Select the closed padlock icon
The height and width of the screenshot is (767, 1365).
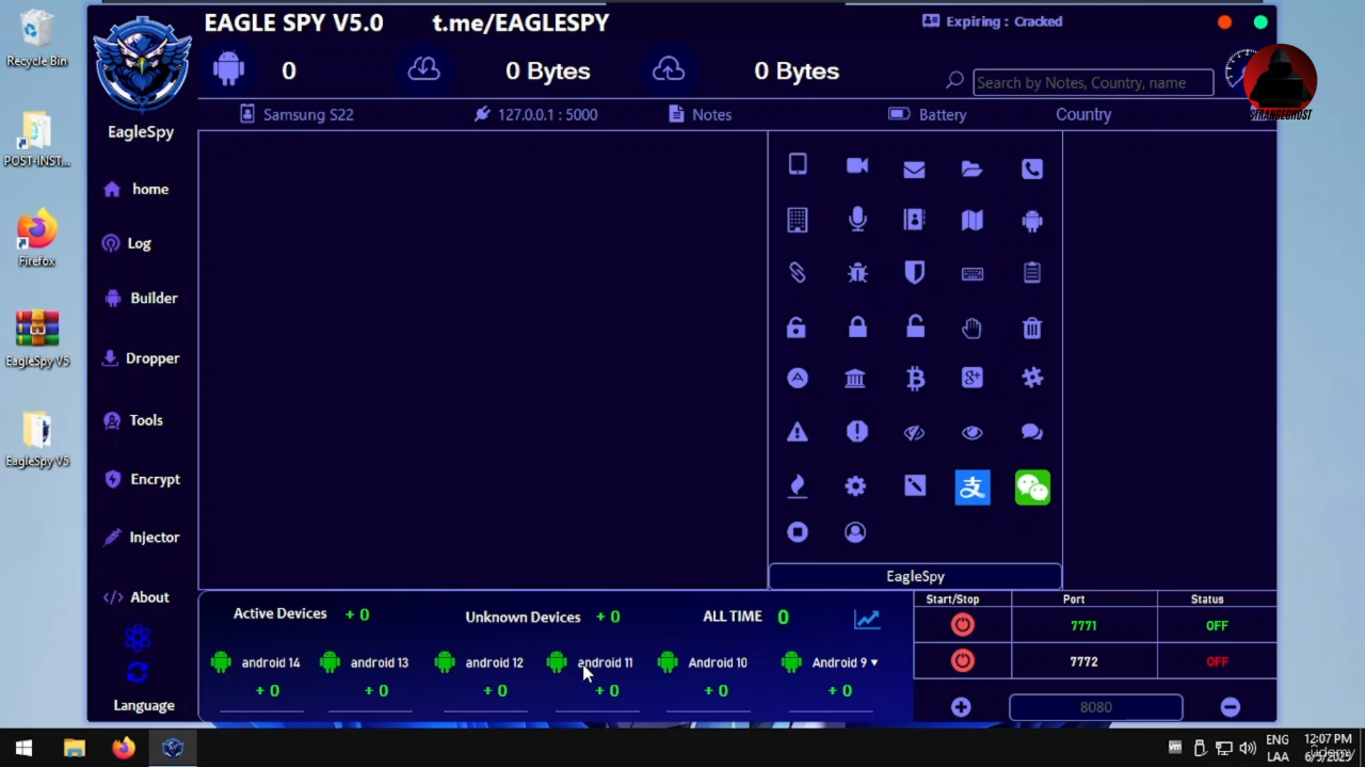coord(857,327)
